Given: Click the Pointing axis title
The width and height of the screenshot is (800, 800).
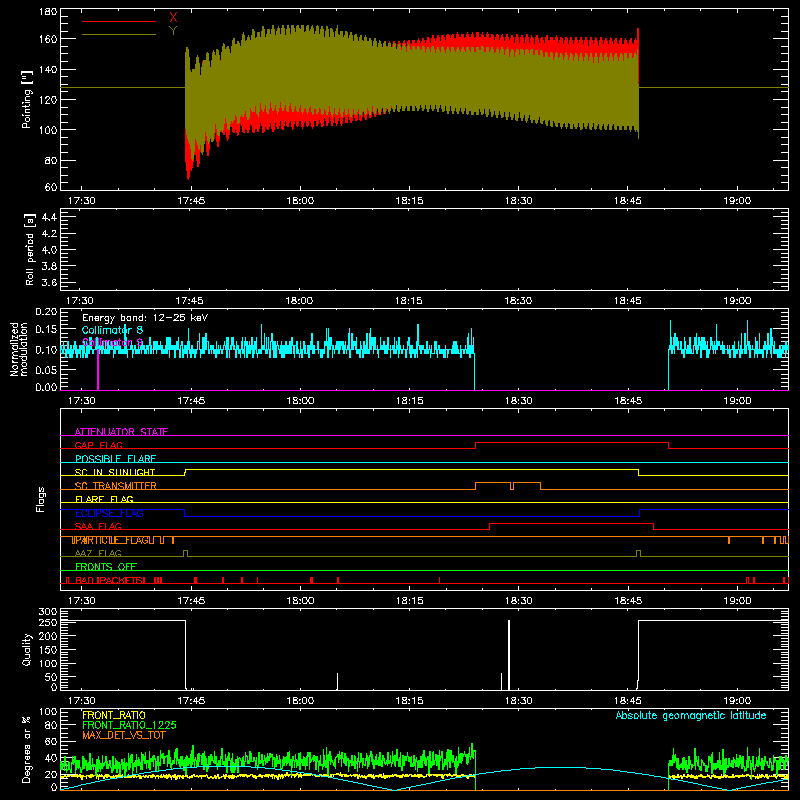Looking at the screenshot, I should coord(27,99).
